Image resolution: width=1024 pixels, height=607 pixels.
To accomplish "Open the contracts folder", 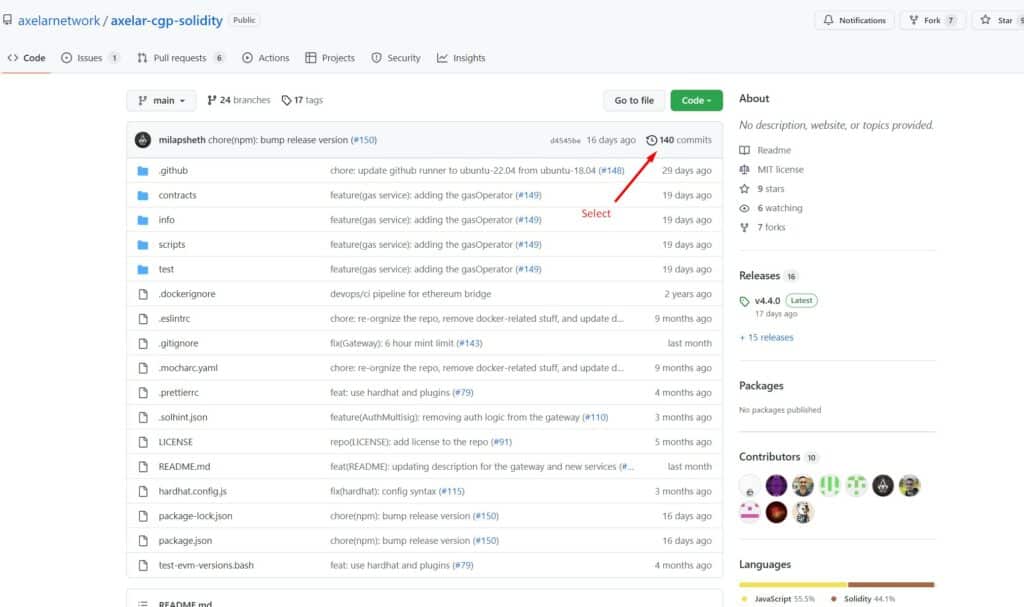I will (177, 195).
